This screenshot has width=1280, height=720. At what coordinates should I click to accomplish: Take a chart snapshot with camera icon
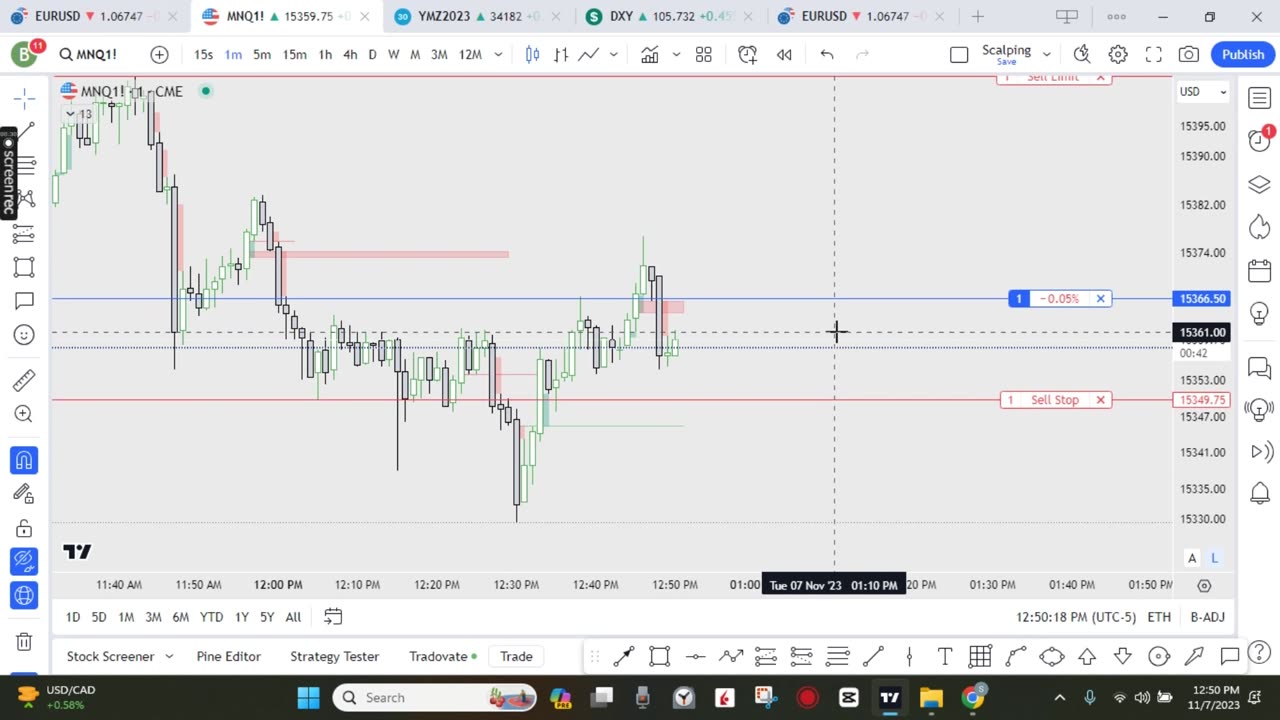(x=1189, y=55)
